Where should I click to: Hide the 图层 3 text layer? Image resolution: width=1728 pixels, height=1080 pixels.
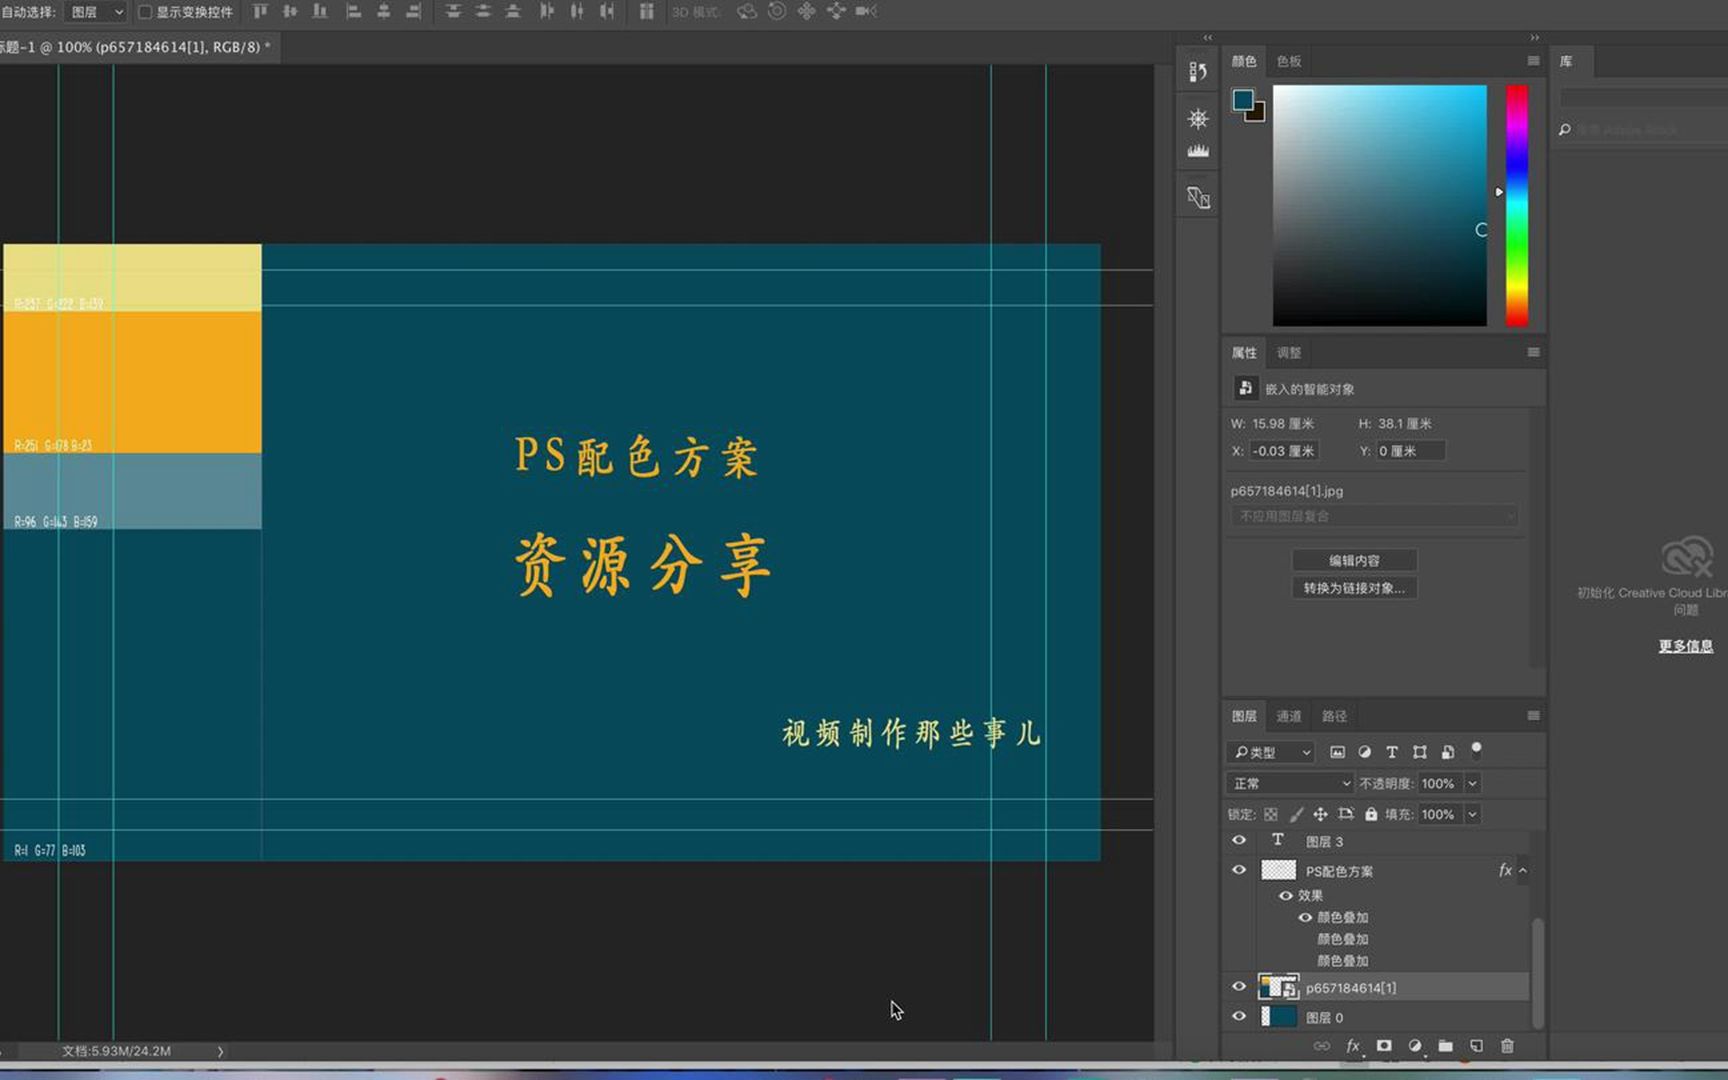[x=1239, y=841]
